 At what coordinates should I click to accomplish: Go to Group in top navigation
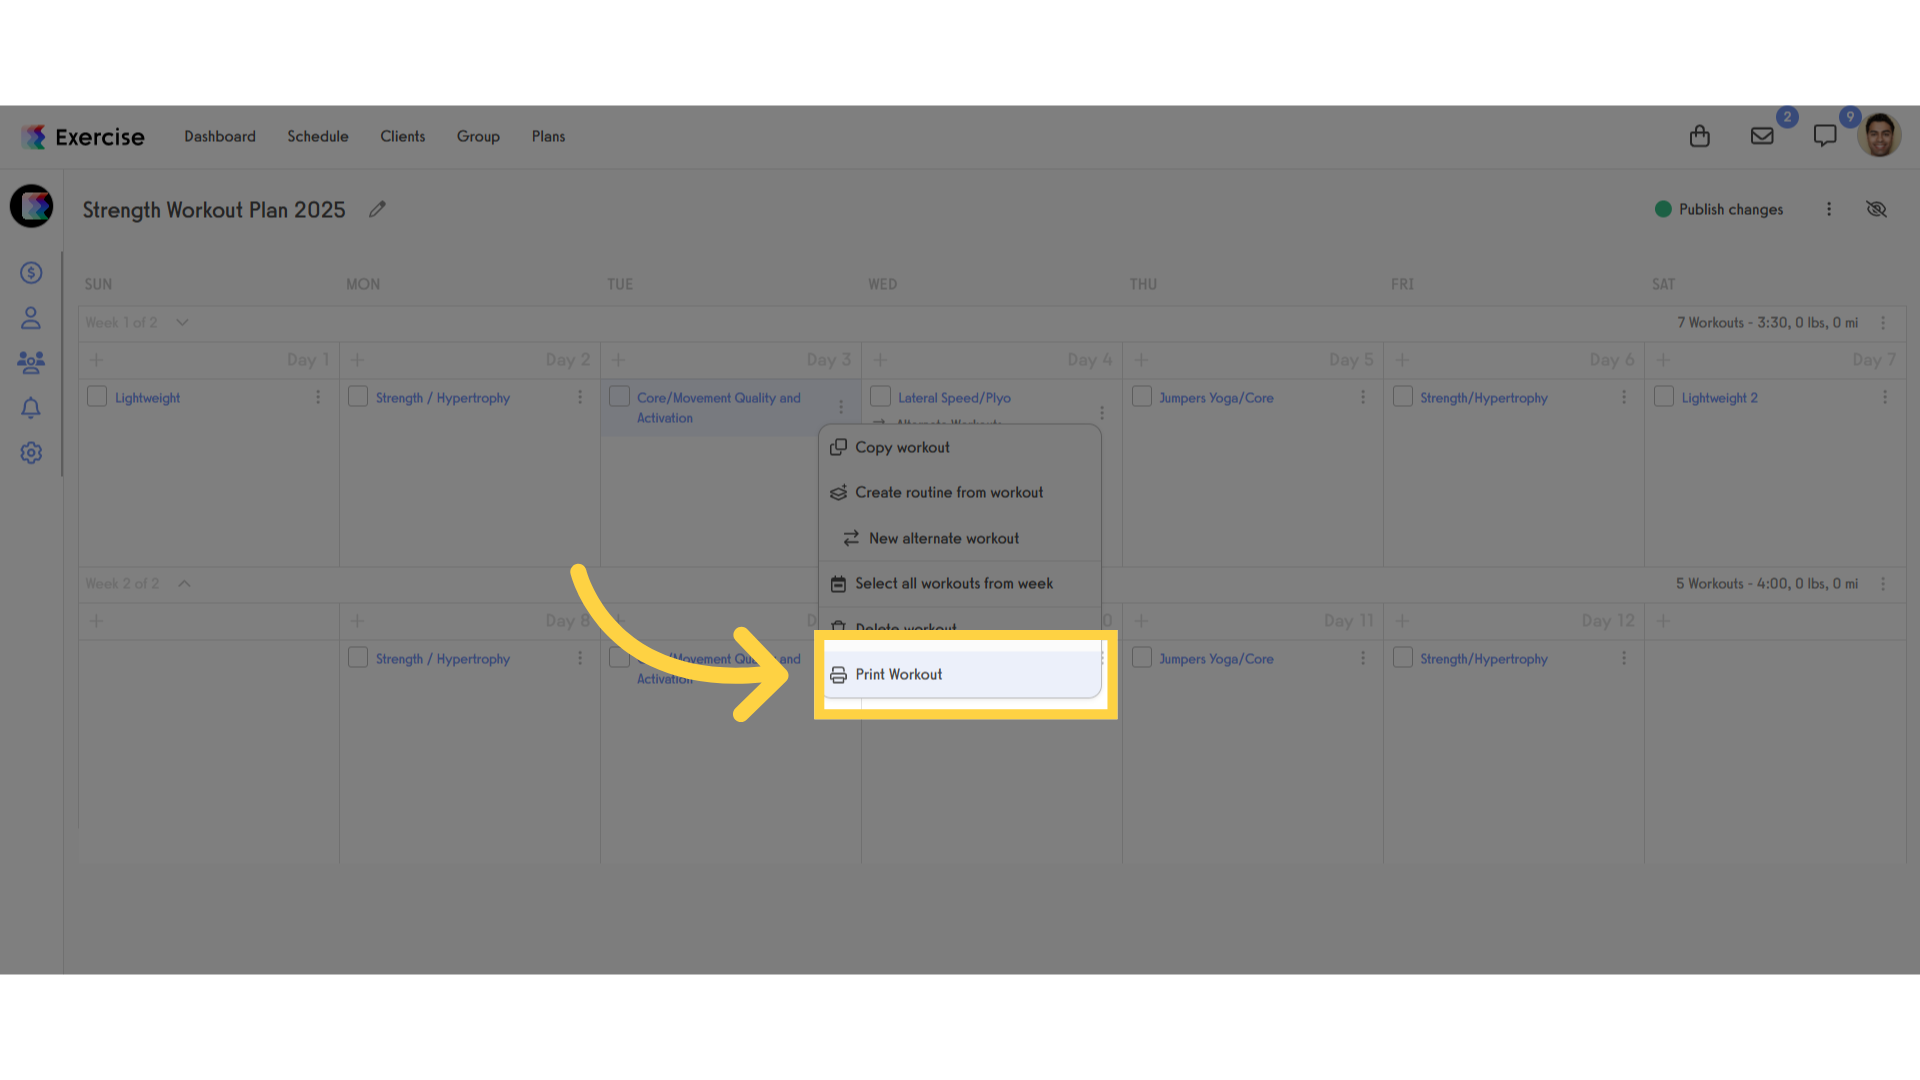tap(478, 137)
